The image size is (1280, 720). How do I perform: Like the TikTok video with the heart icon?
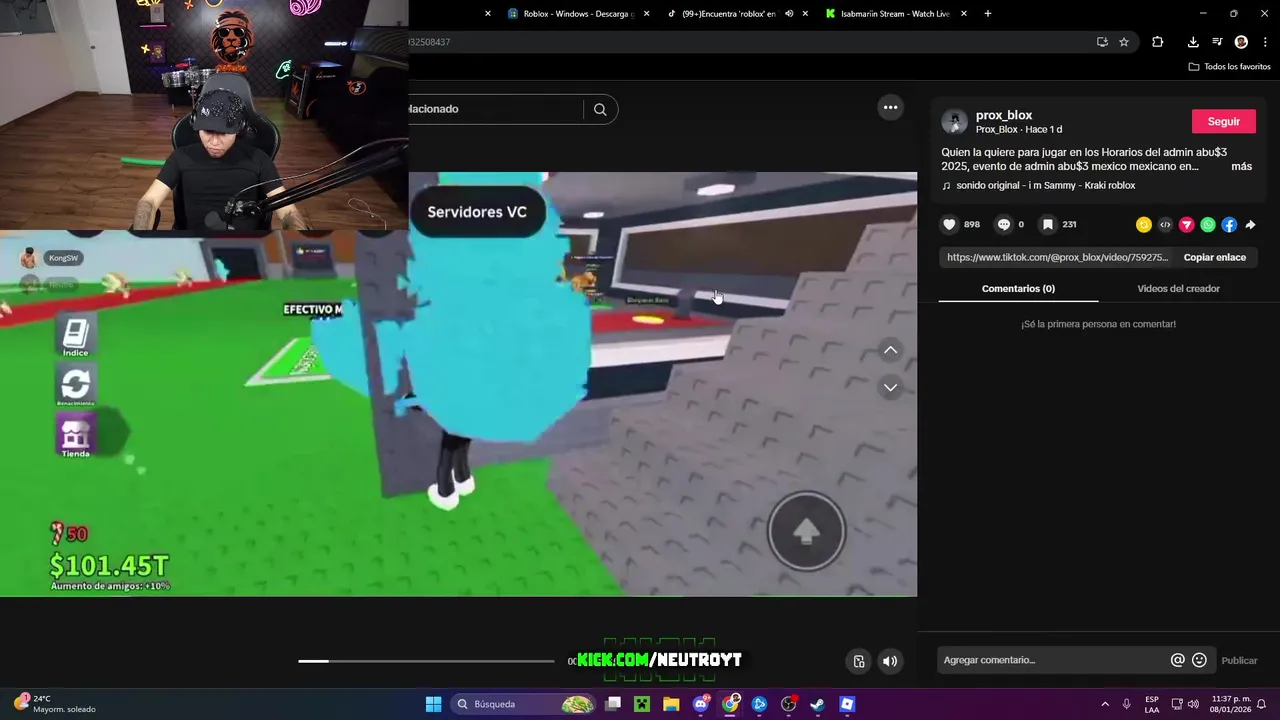pos(950,225)
